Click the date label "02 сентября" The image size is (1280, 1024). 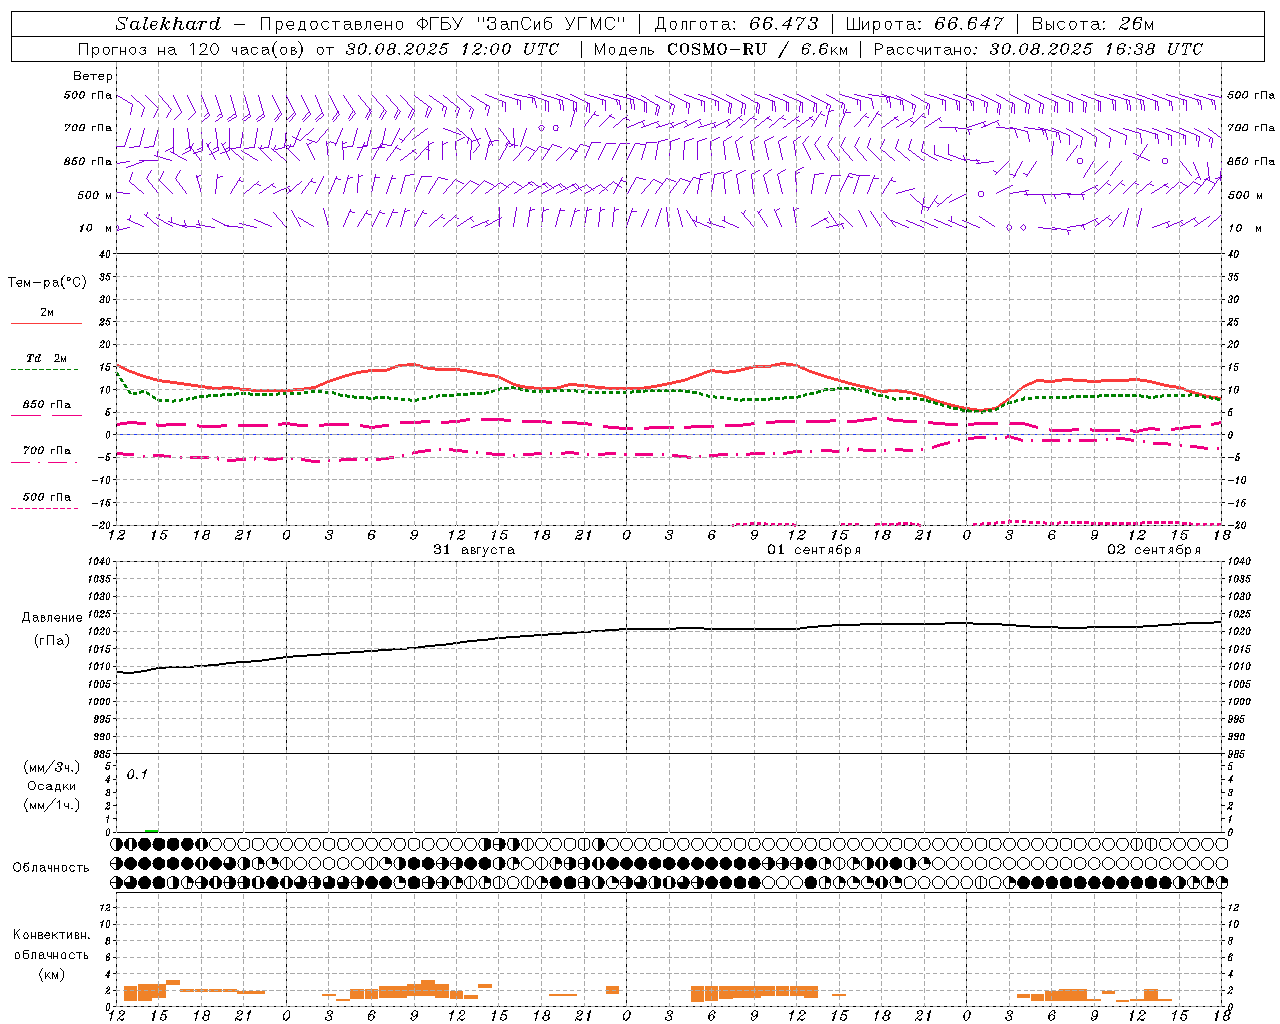coord(1154,550)
